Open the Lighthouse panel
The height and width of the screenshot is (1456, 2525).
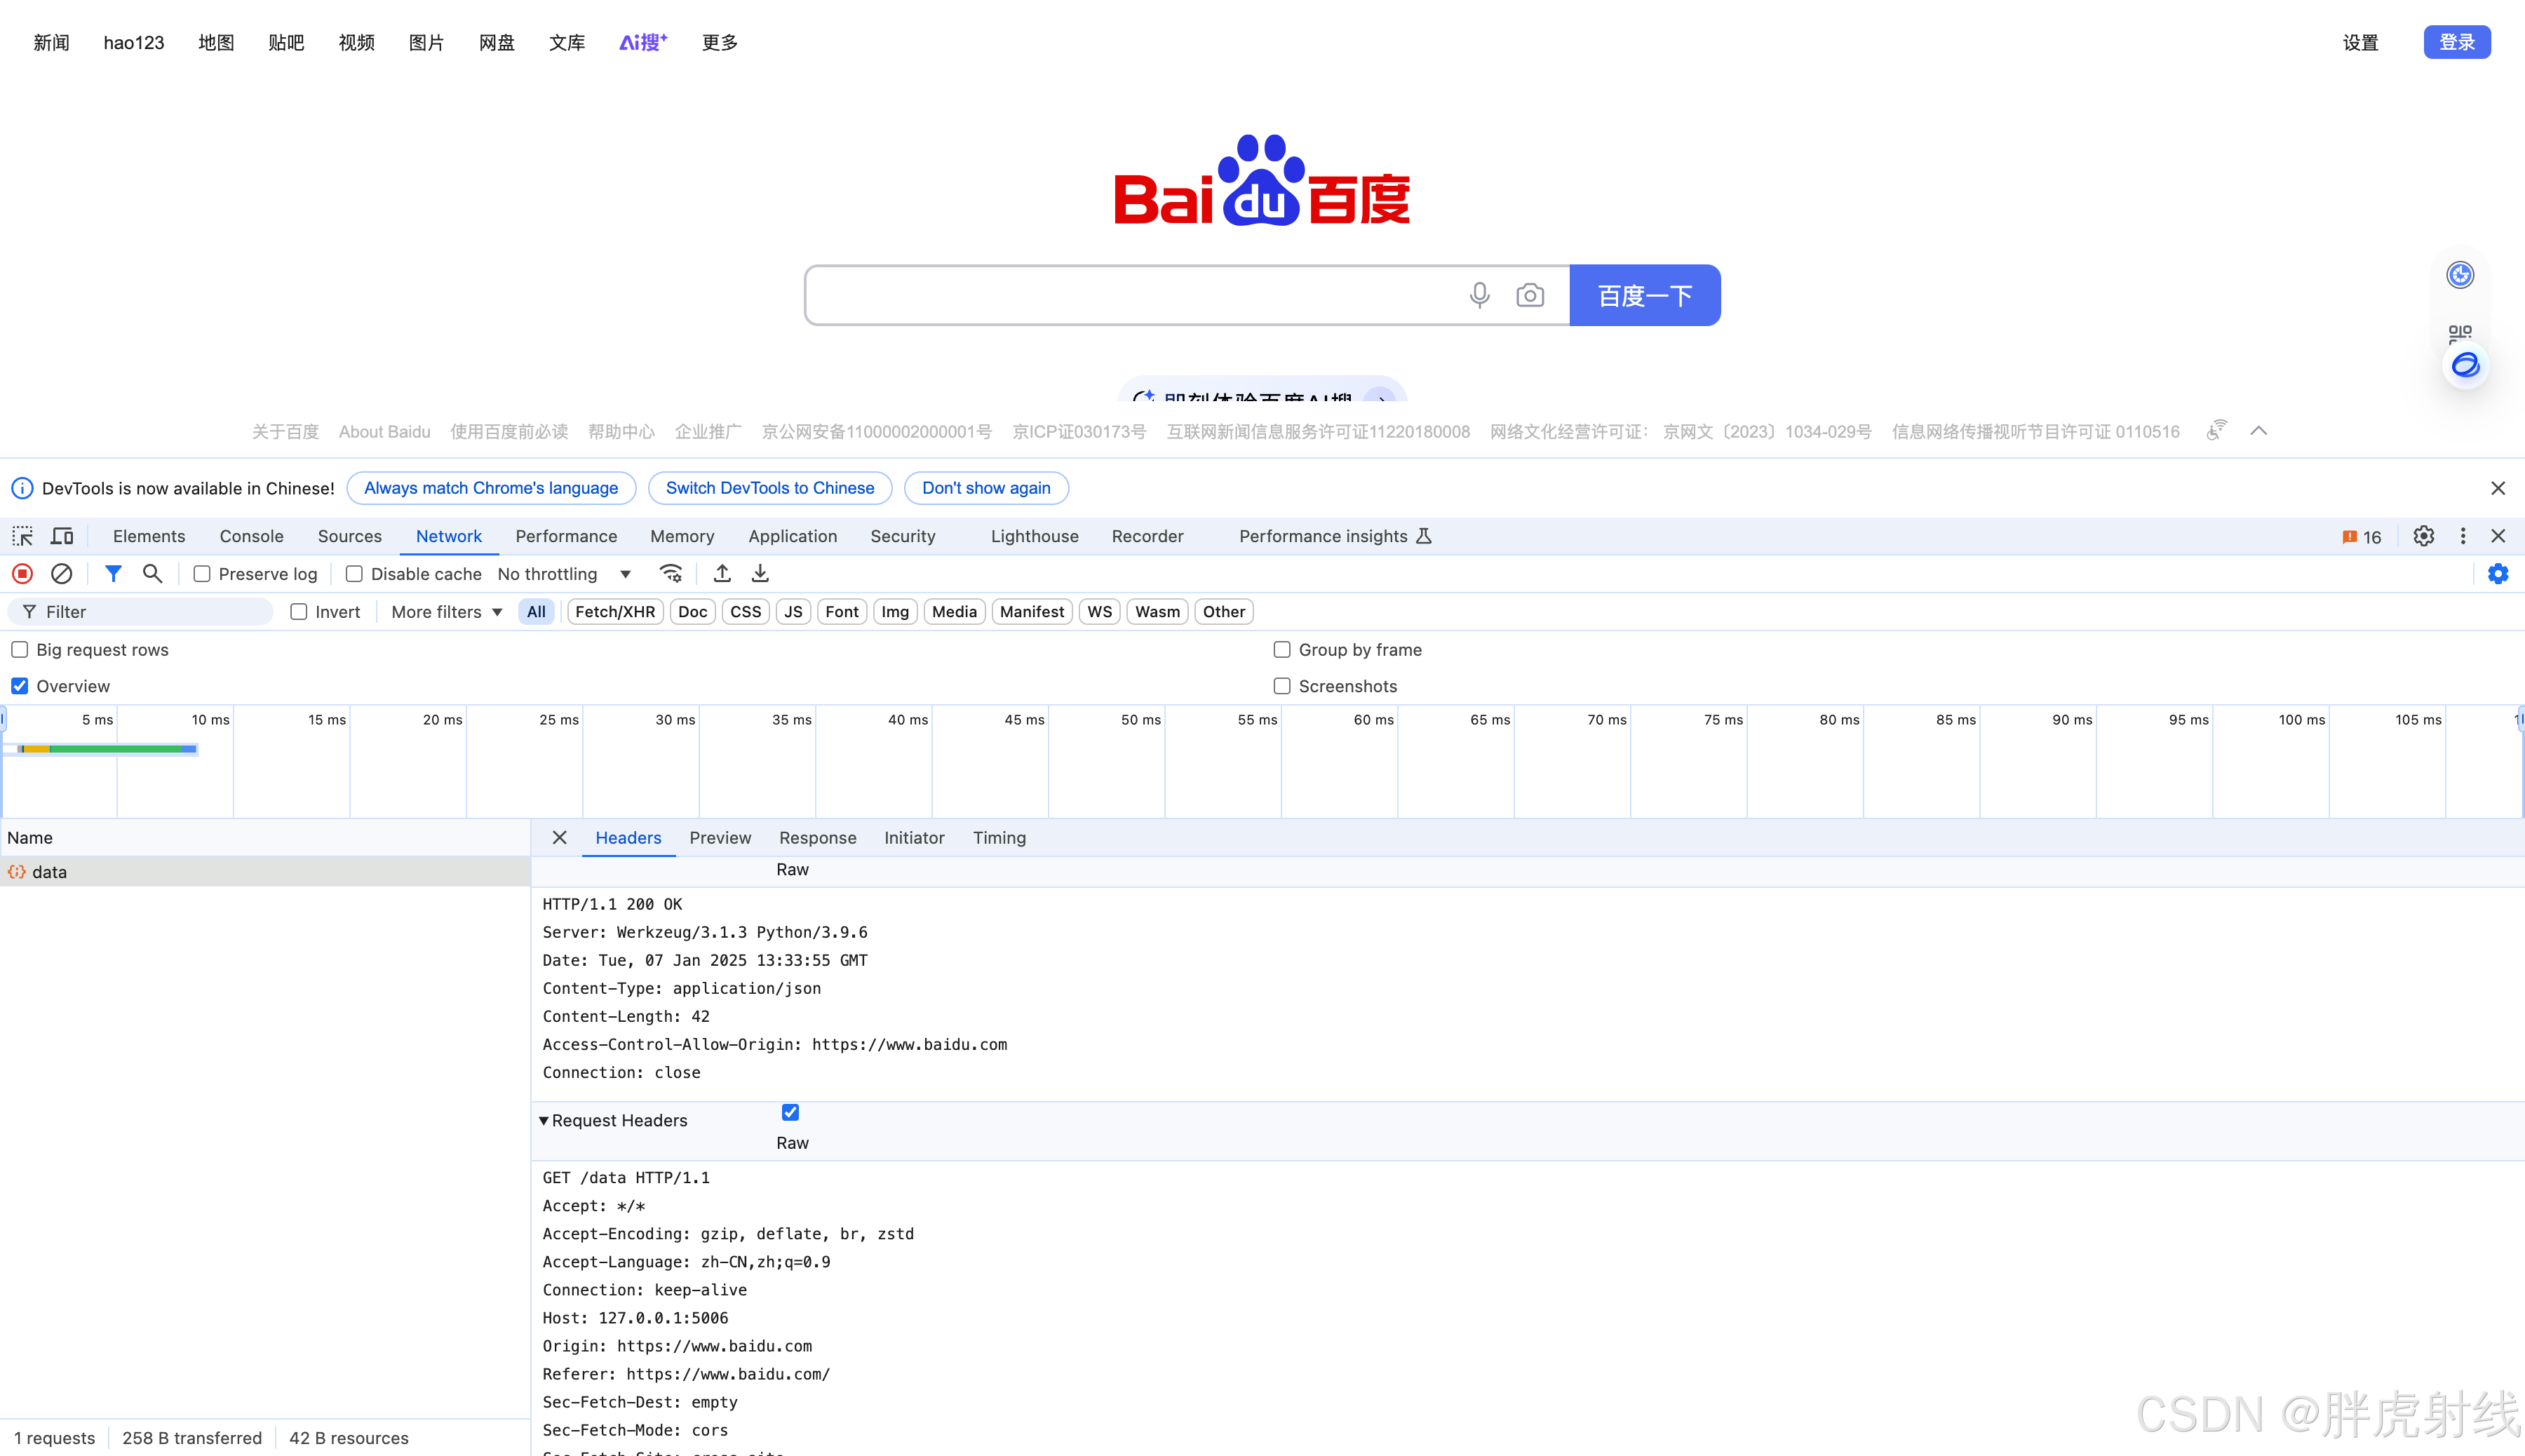1034,536
